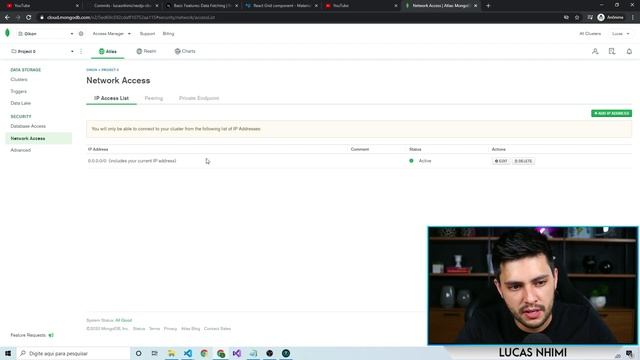This screenshot has height=360, width=640.
Task: Click the breadcrumb project link above title
Action: (110, 70)
